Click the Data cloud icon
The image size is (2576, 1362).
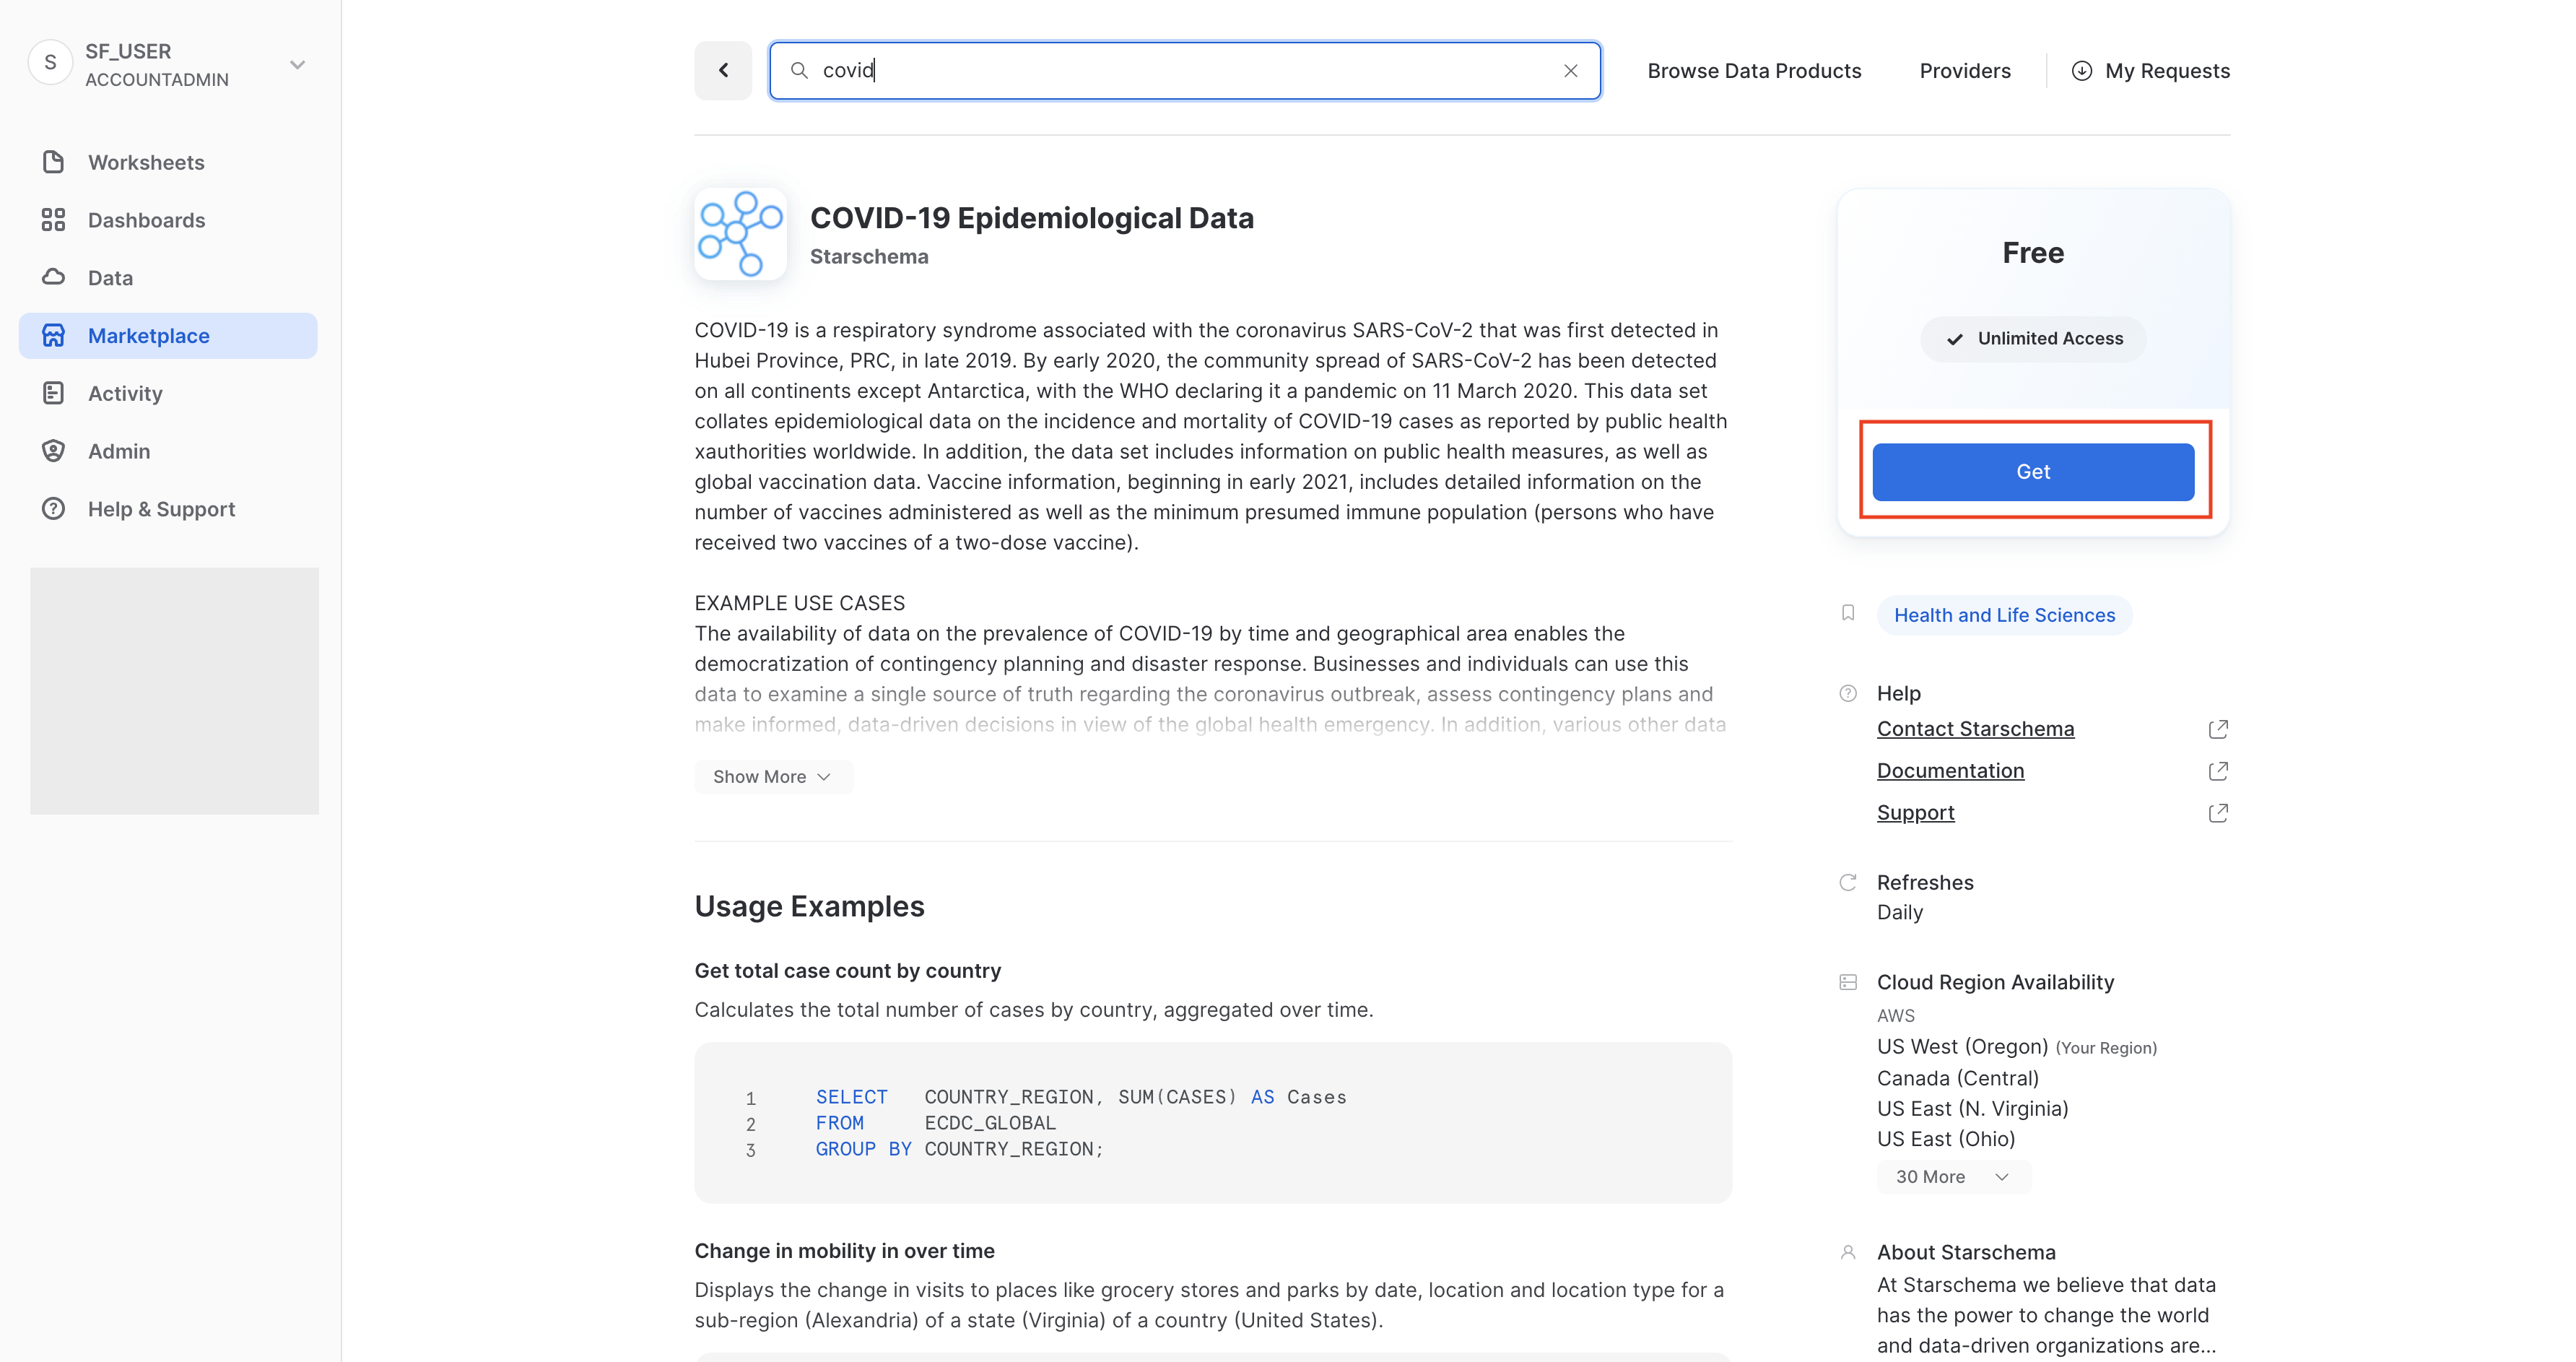[53, 277]
